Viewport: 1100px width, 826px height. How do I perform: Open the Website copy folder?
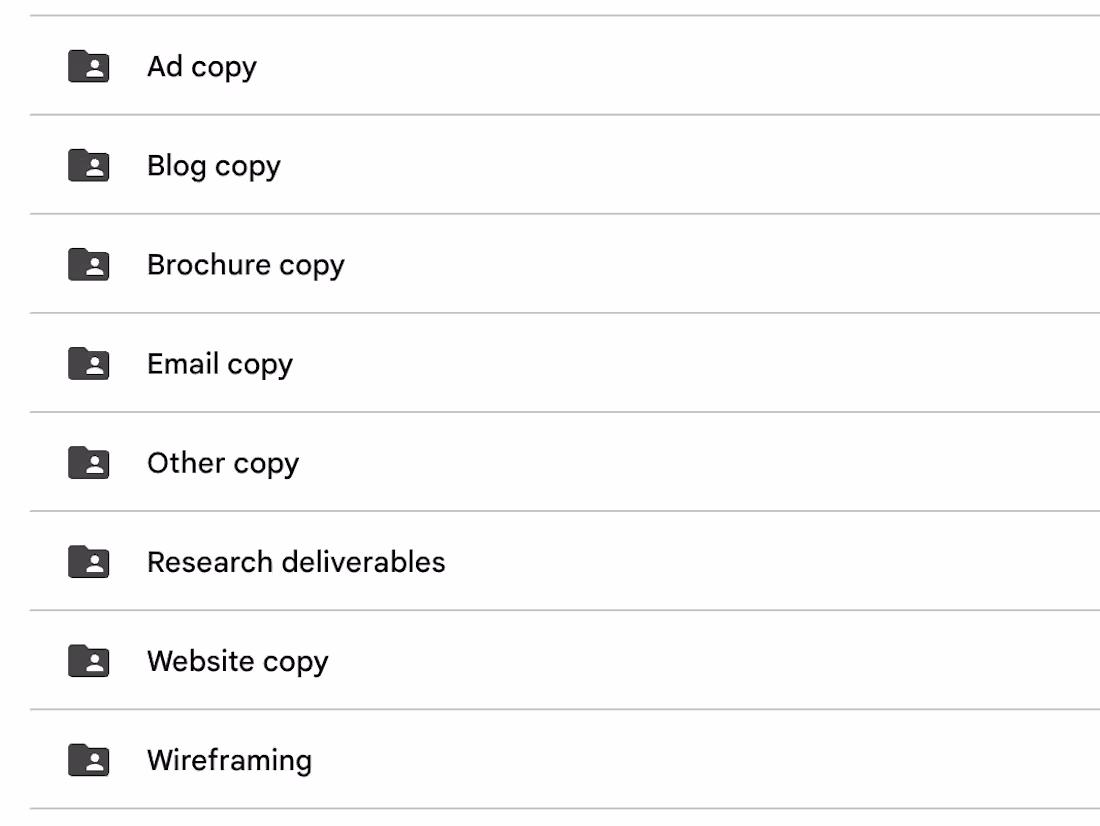click(237, 660)
